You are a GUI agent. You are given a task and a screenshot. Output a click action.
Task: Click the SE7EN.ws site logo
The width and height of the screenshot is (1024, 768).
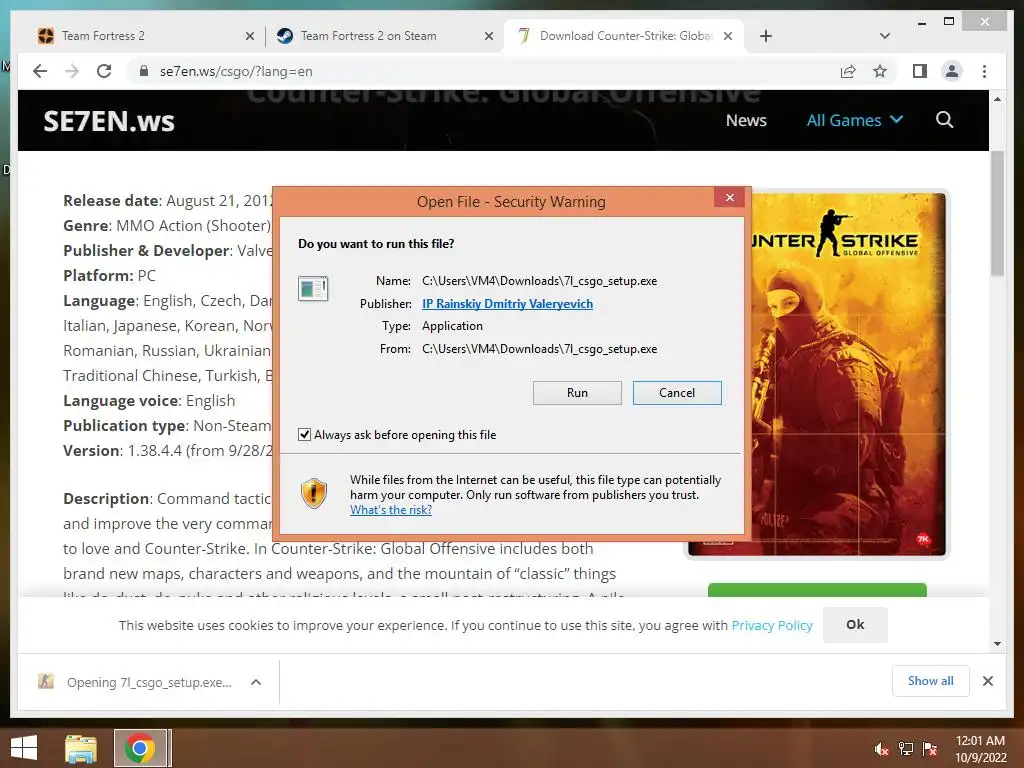(108, 121)
